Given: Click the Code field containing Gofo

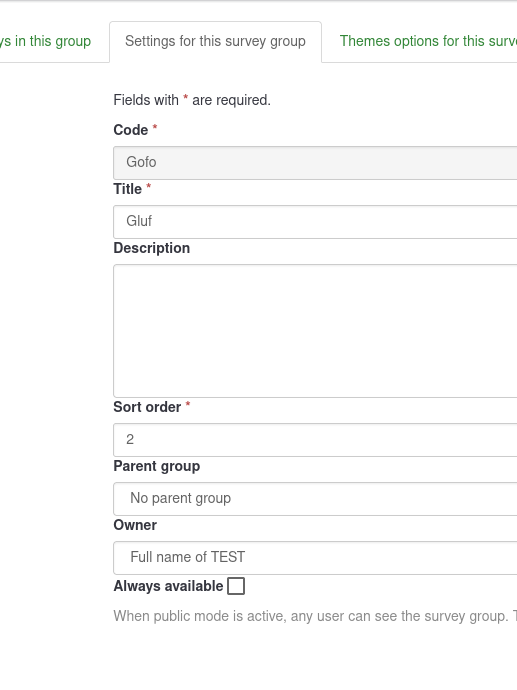Looking at the screenshot, I should (315, 162).
